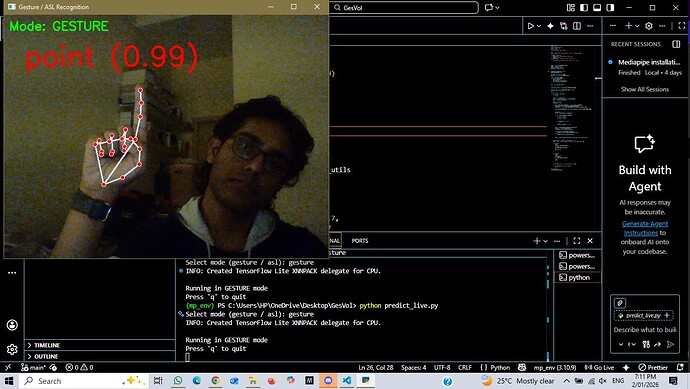Open notifications bell in status bar

coord(680,367)
